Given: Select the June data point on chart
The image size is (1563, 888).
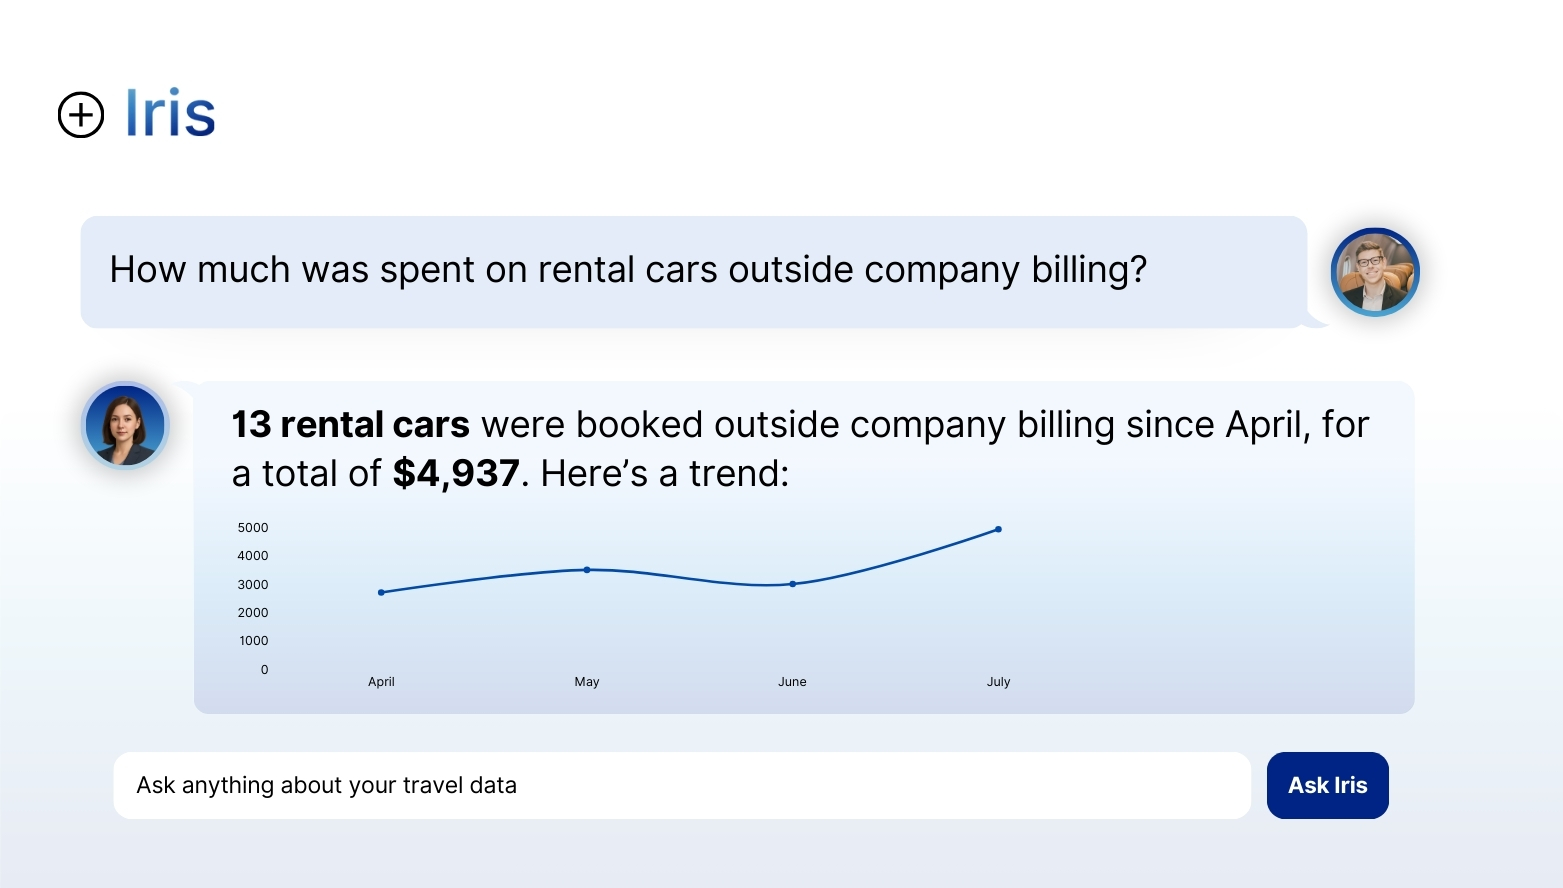Looking at the screenshot, I should coord(793,584).
